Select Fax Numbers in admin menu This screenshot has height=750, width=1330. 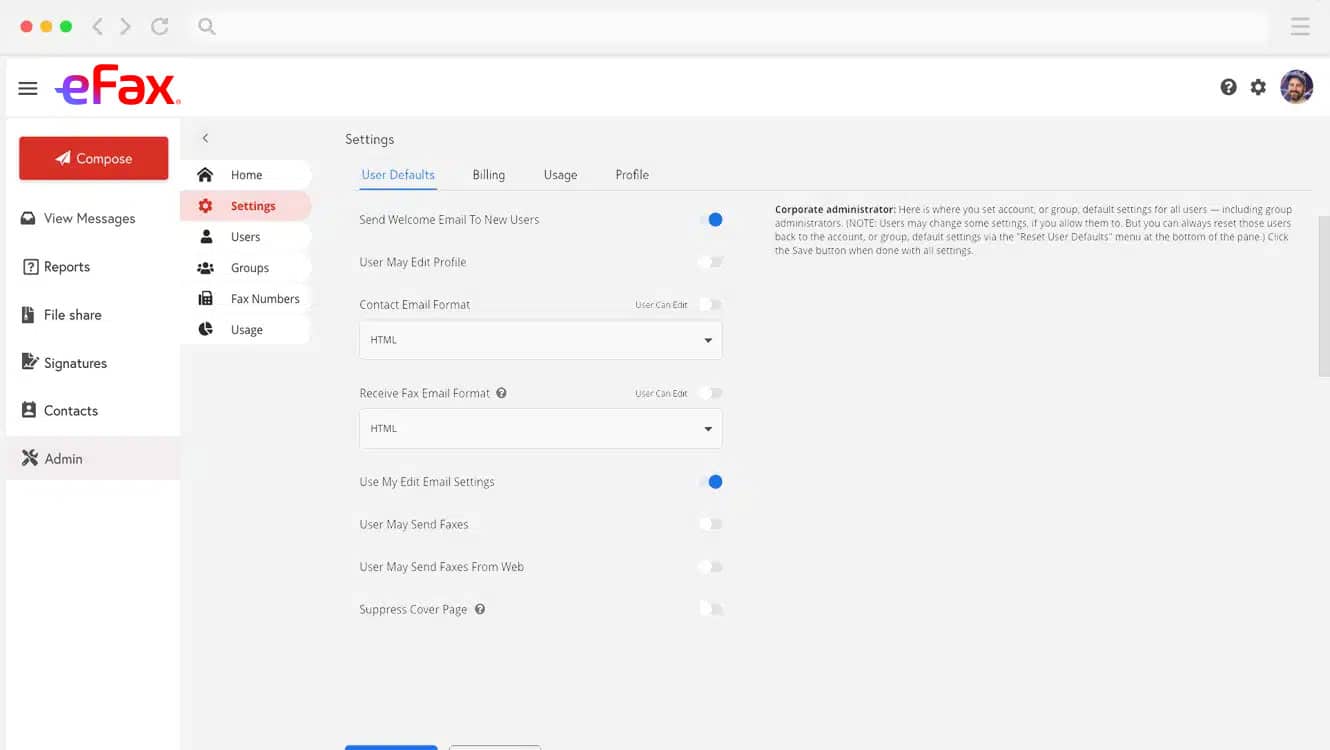(264, 299)
